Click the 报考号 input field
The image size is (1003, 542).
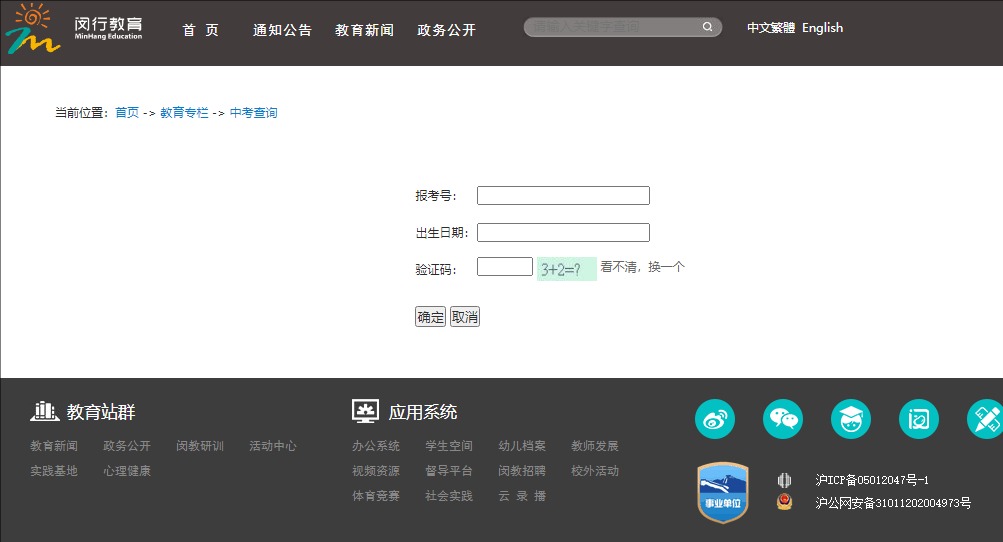563,196
